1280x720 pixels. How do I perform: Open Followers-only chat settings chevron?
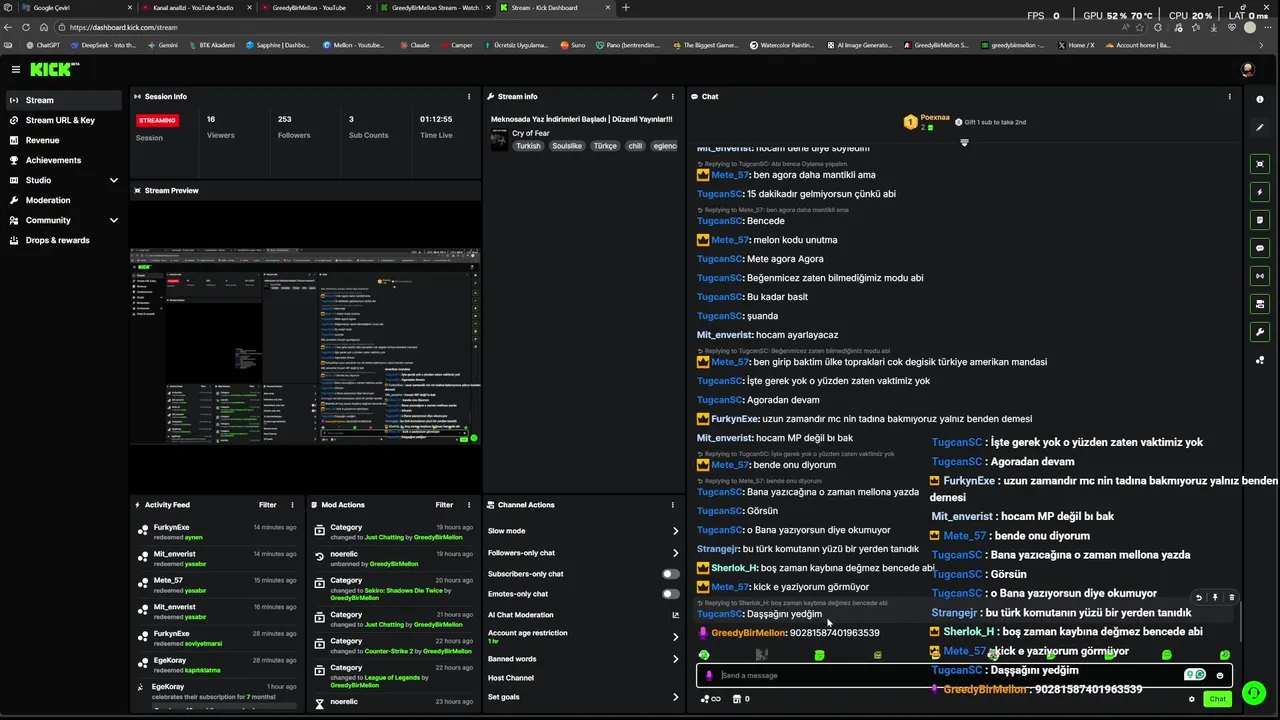[675, 553]
